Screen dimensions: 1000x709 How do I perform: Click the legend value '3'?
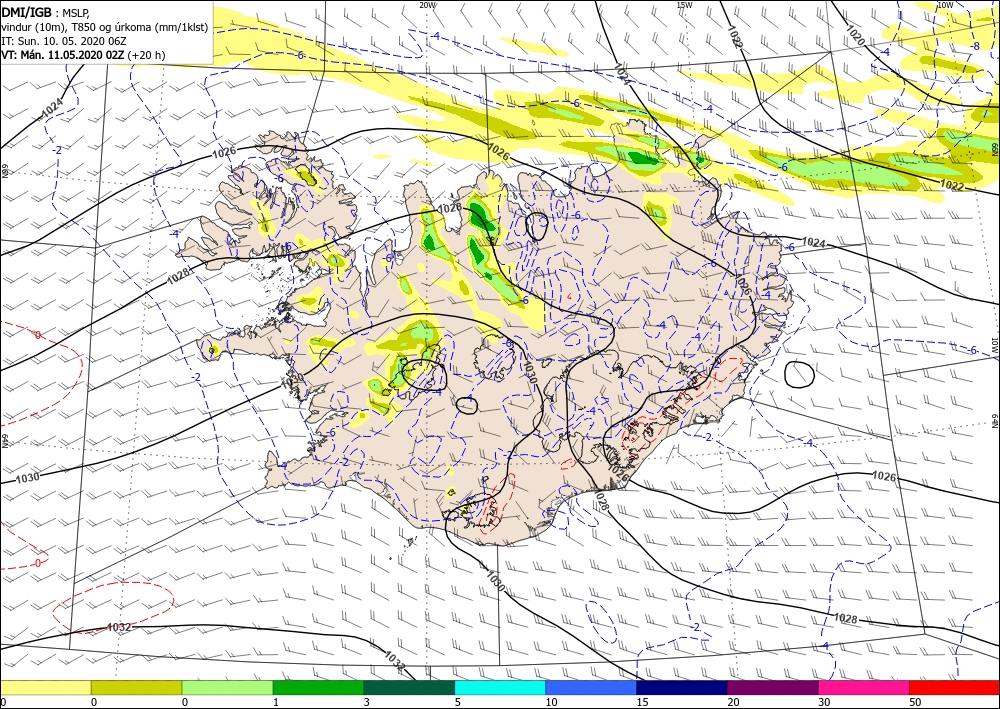[367, 702]
